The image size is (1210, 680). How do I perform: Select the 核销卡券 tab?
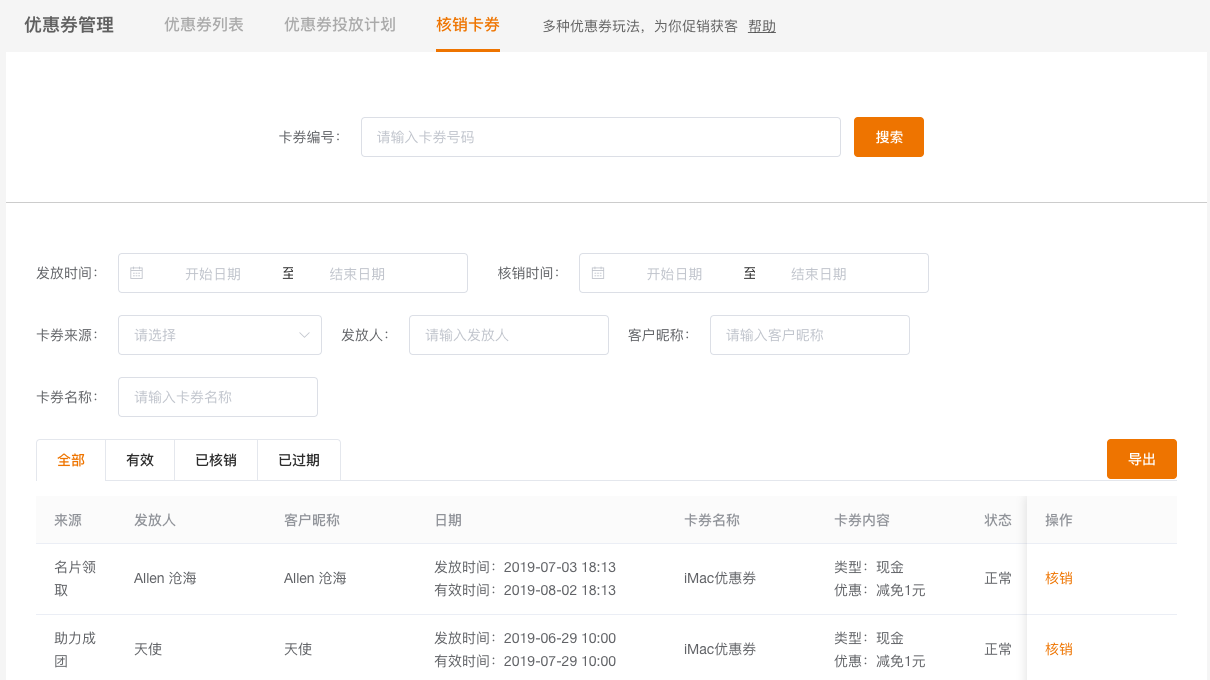pos(468,25)
